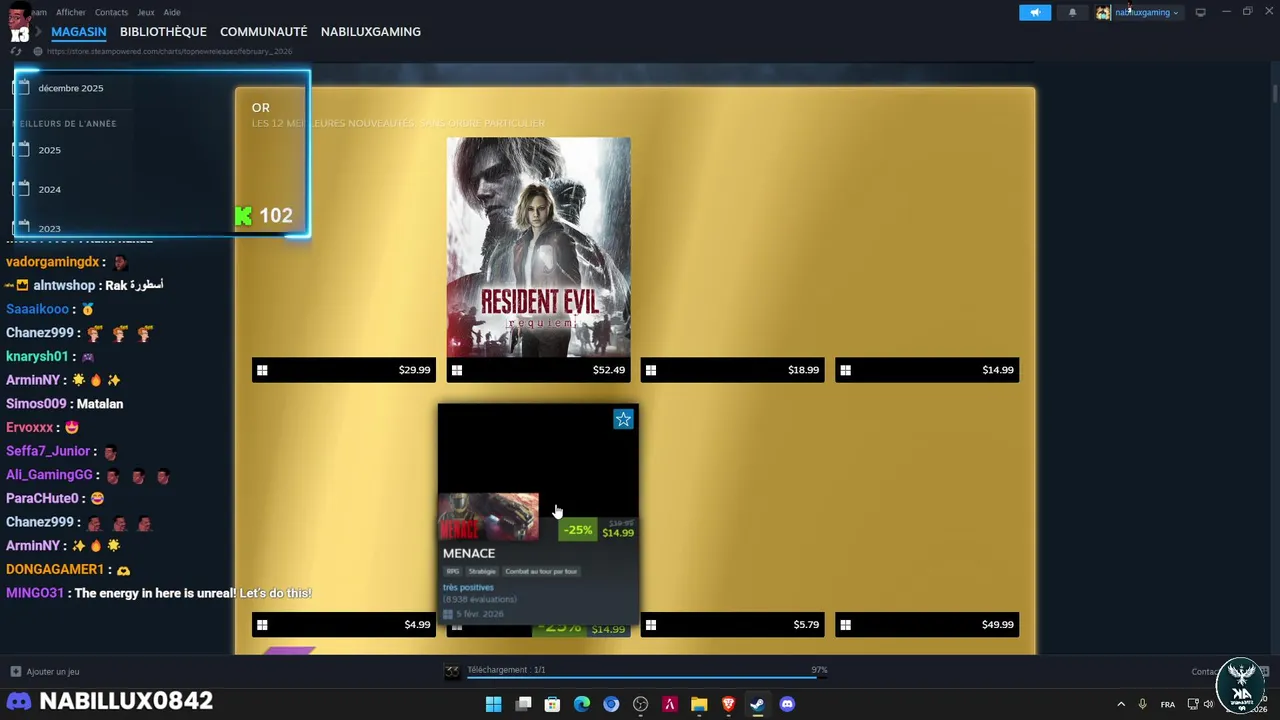Viewport: 1280px width, 720px height.
Task: Open the Windows Start menu
Action: [493, 704]
